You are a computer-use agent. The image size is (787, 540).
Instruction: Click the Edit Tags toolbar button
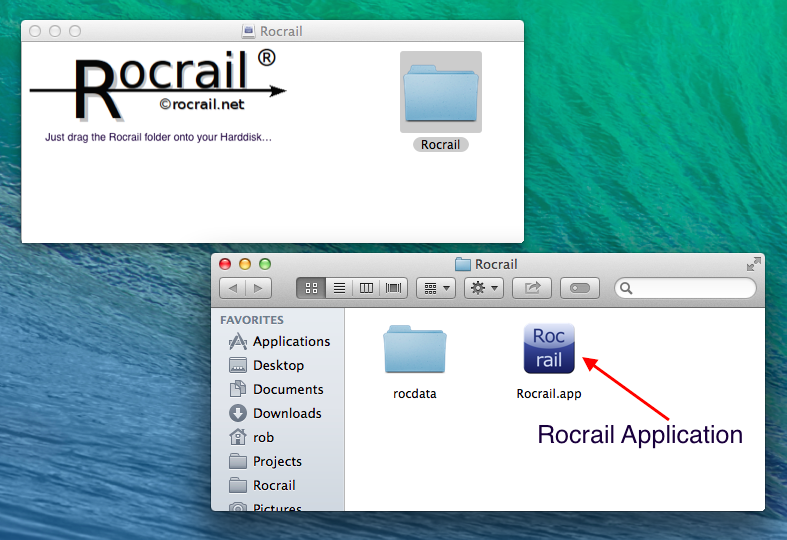(x=580, y=288)
